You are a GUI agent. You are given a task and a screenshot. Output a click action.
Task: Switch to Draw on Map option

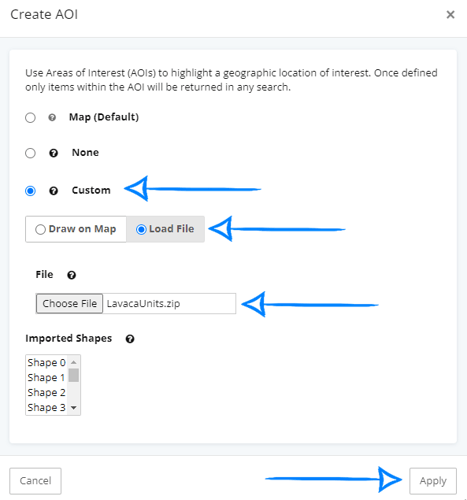pos(76,229)
